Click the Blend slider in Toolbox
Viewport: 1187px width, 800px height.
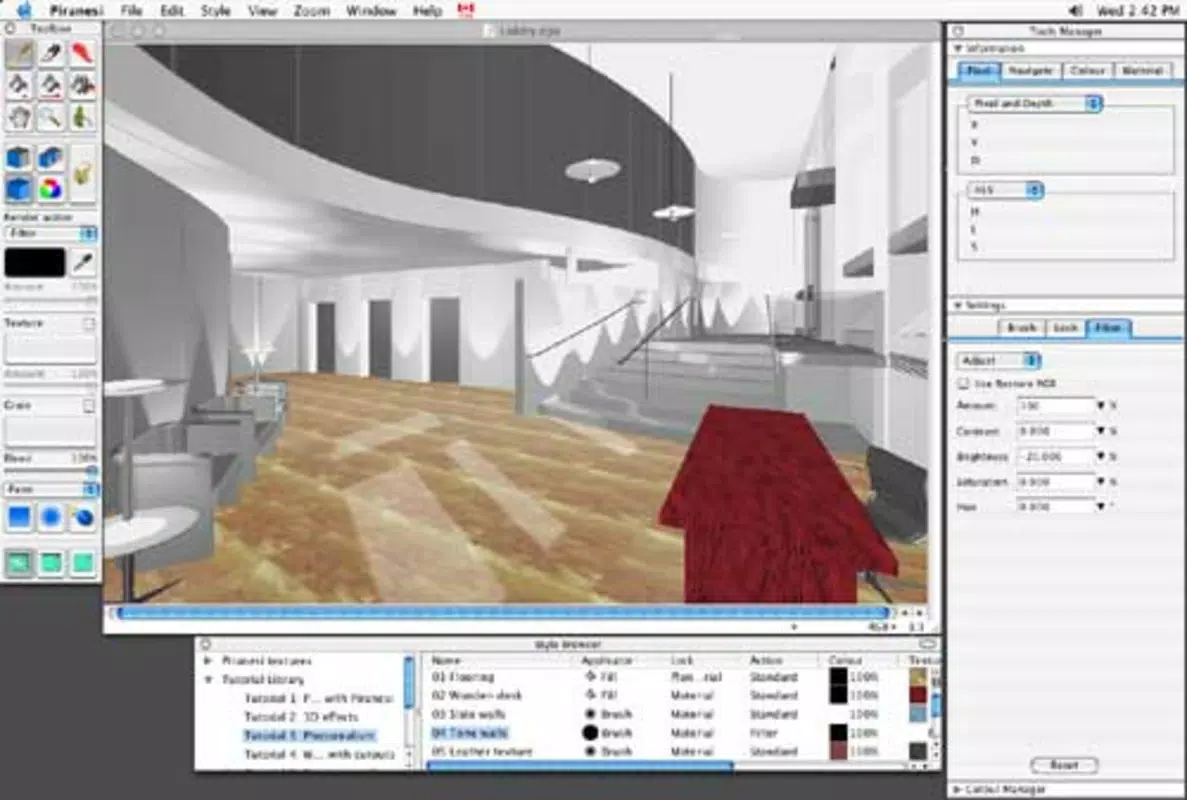(x=51, y=470)
